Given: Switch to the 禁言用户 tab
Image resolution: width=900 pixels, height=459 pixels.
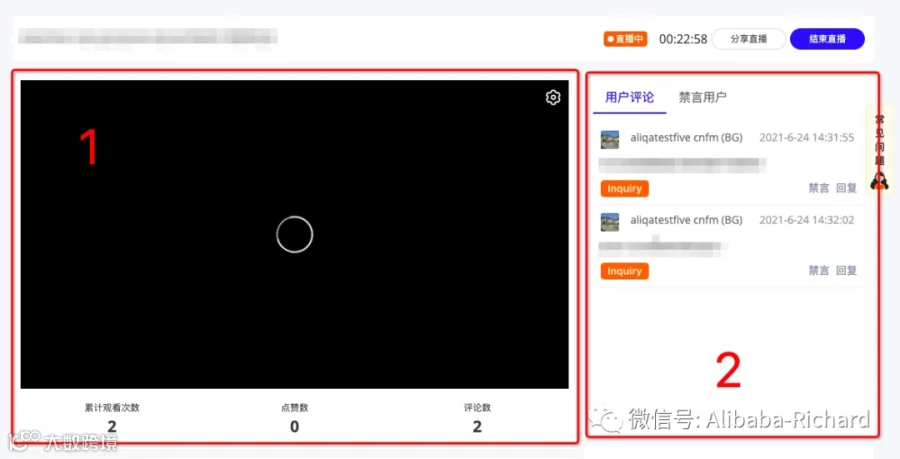Looking at the screenshot, I should (703, 97).
